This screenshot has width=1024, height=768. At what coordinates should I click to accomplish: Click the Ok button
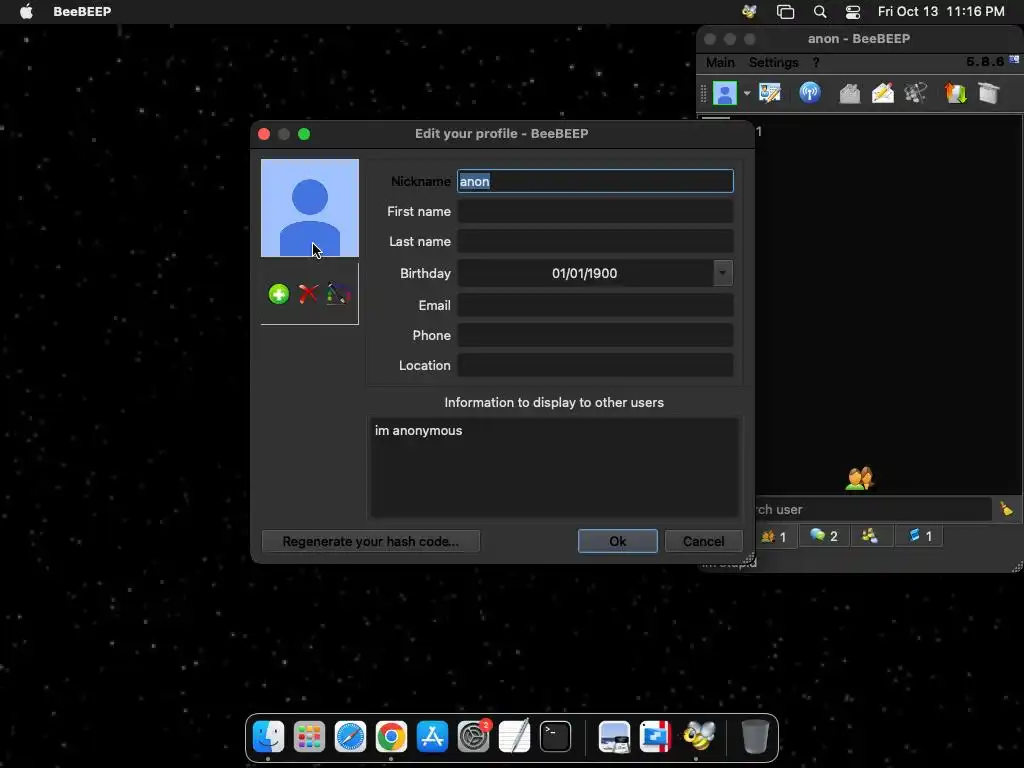(x=618, y=541)
